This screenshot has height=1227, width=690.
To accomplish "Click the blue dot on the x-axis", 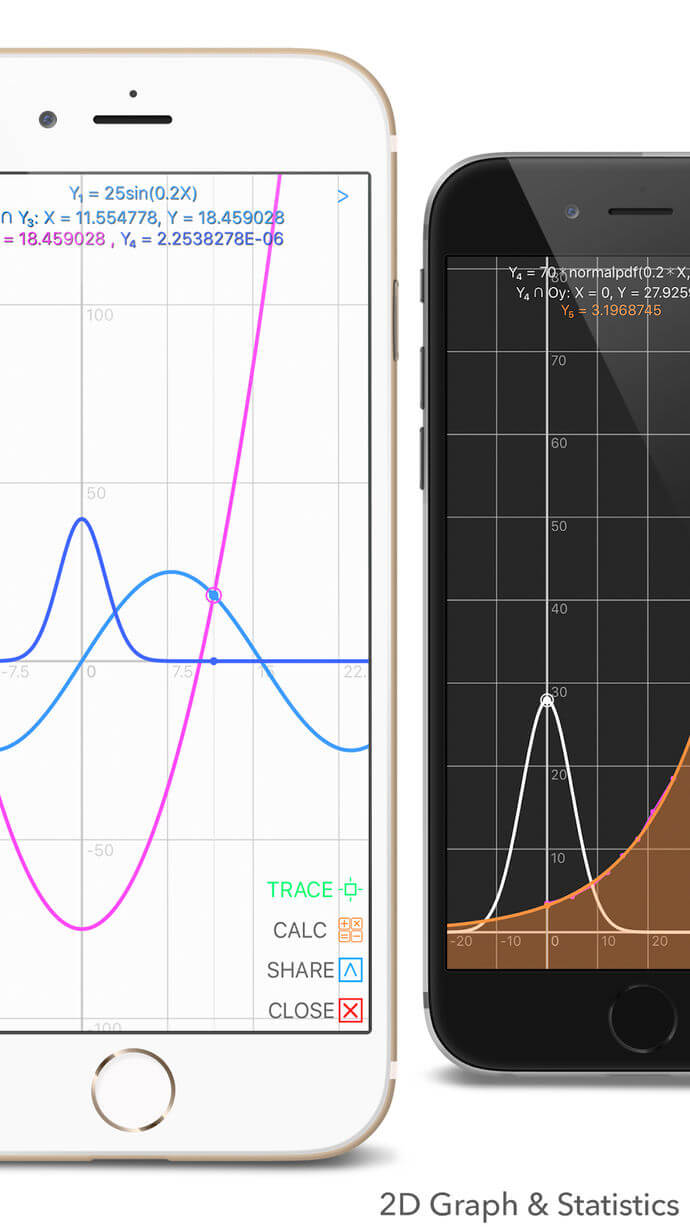I will (213, 661).
